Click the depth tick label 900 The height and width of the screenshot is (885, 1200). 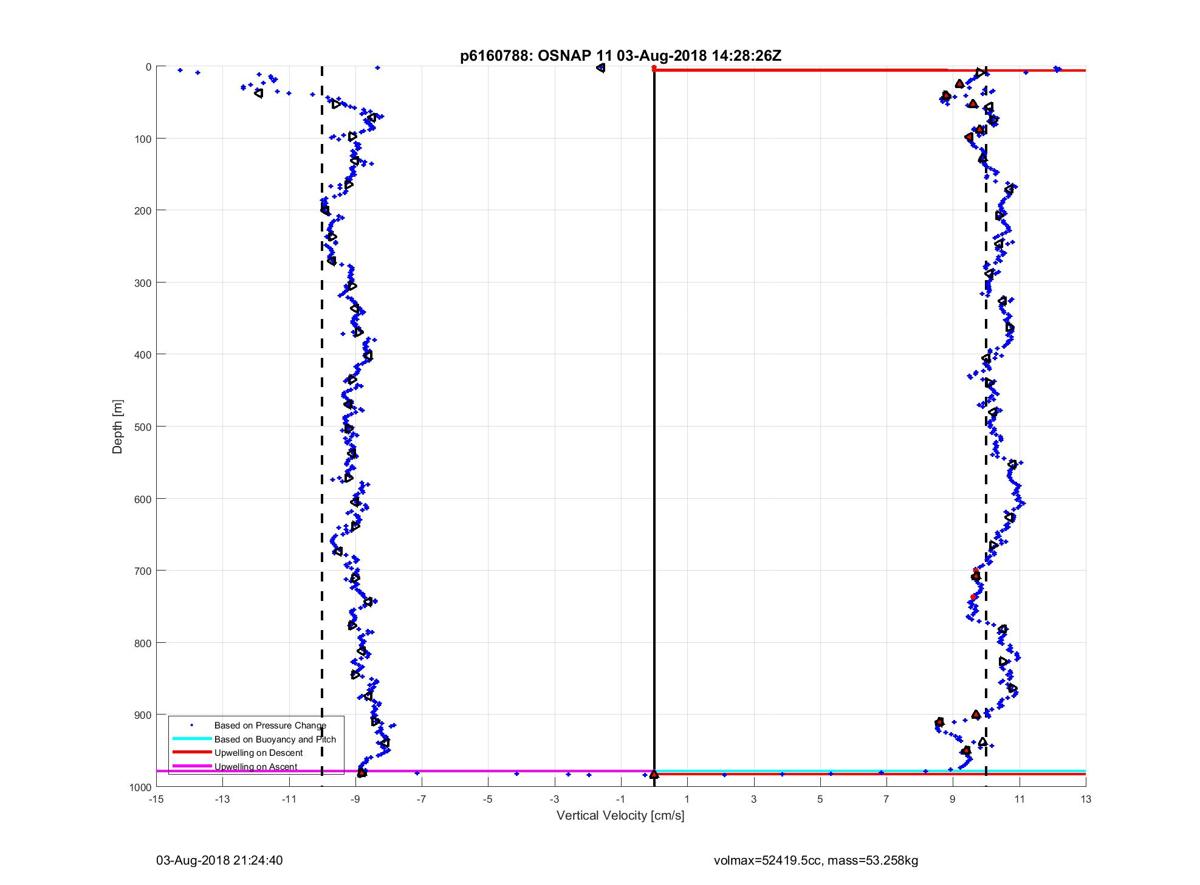[142, 715]
